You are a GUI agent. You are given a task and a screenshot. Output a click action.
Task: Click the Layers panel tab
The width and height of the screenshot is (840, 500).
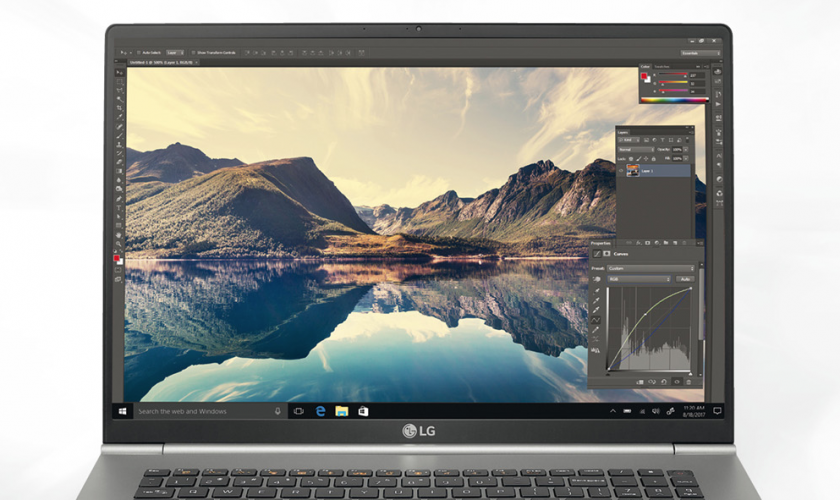point(623,132)
